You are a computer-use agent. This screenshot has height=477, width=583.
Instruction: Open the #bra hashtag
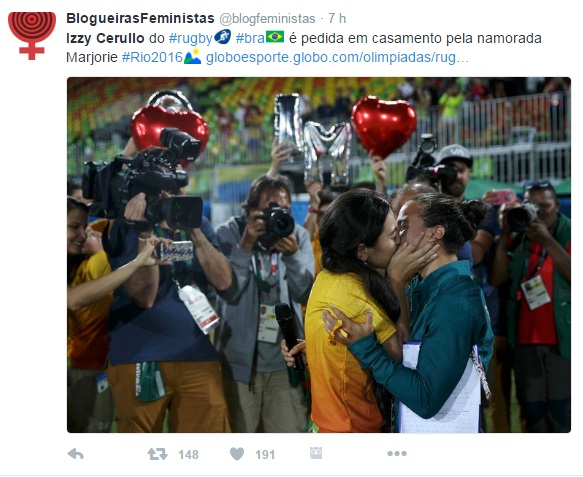coord(250,38)
